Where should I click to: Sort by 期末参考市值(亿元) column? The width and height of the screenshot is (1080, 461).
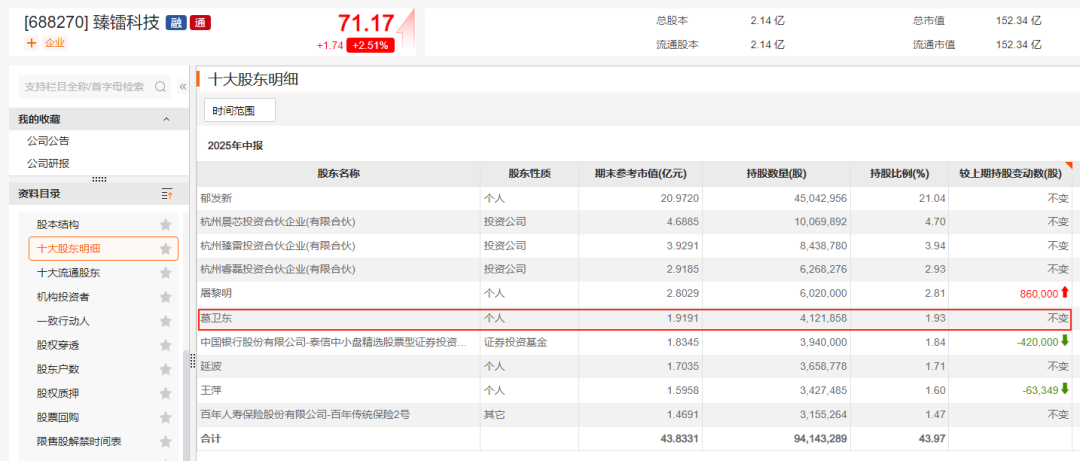pos(641,174)
